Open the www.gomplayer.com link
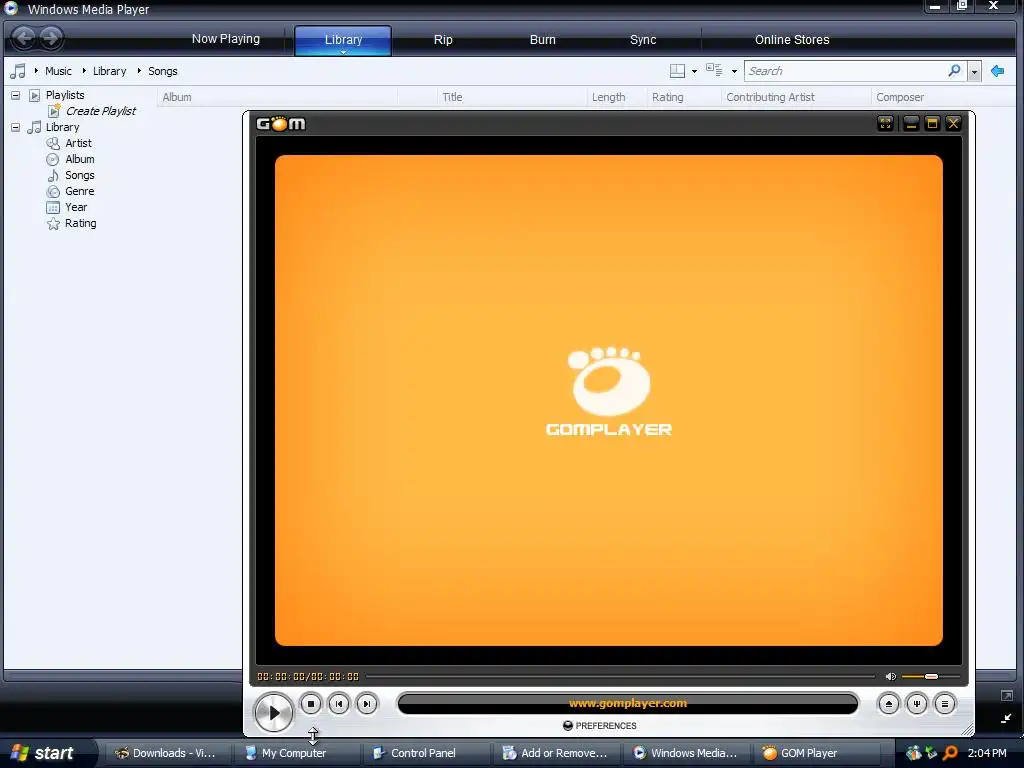The width and height of the screenshot is (1024, 768). pos(628,703)
